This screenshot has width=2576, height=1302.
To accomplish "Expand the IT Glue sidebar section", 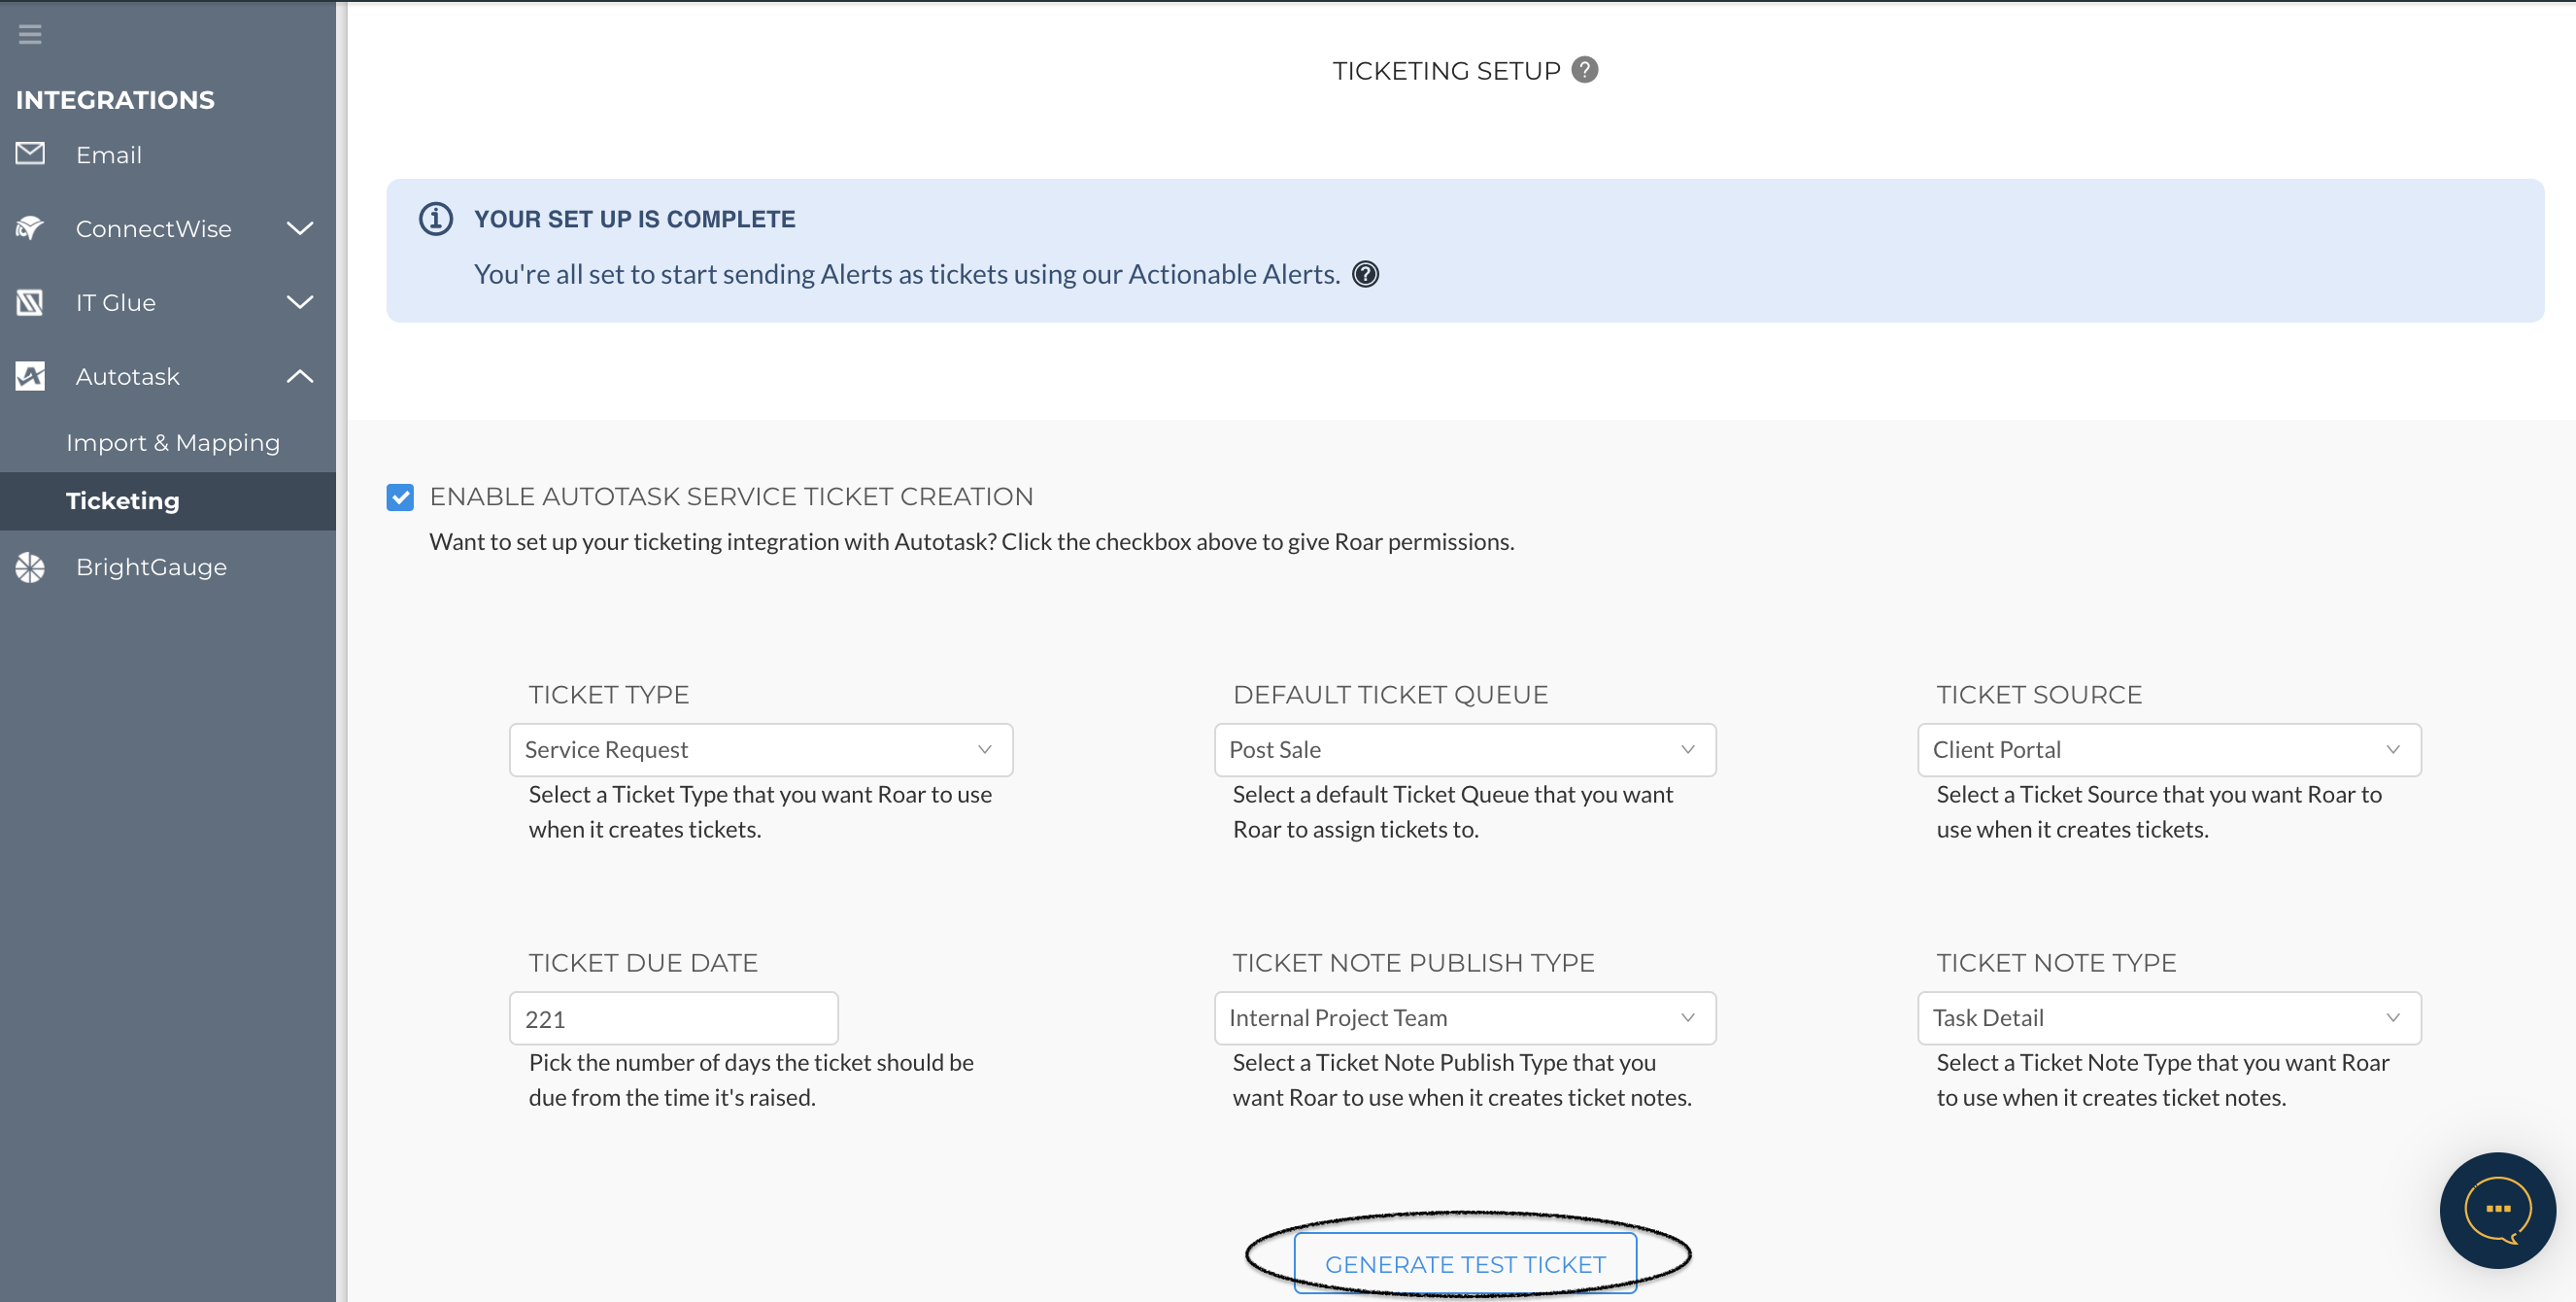I will pos(299,302).
